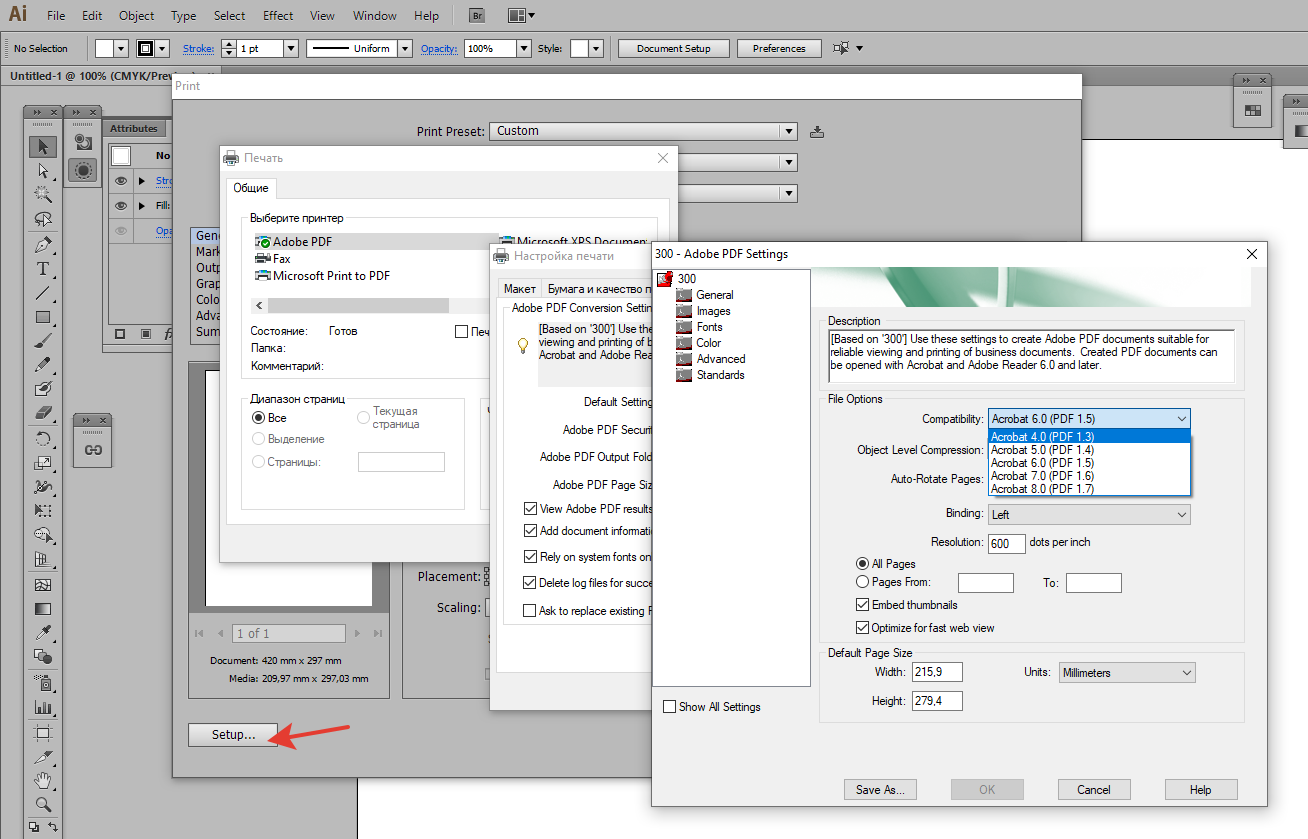The image size is (1308, 839).
Task: Open the Links panel chain icon
Action: (93, 450)
